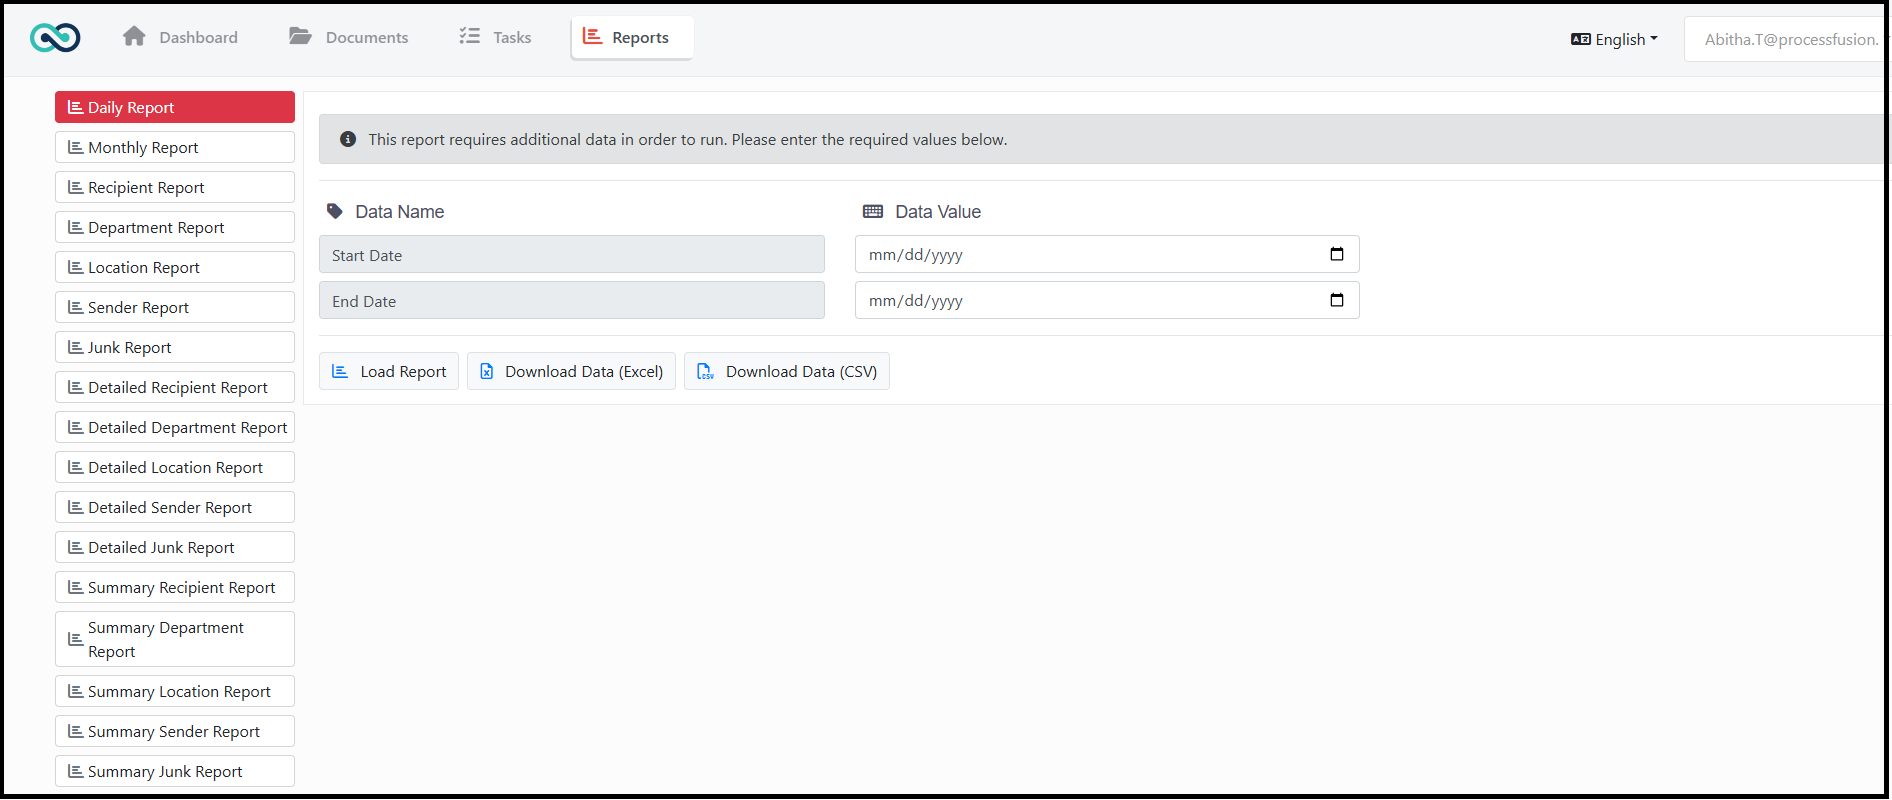Click the language flag icon beside English
The image size is (1892, 800).
[1580, 39]
